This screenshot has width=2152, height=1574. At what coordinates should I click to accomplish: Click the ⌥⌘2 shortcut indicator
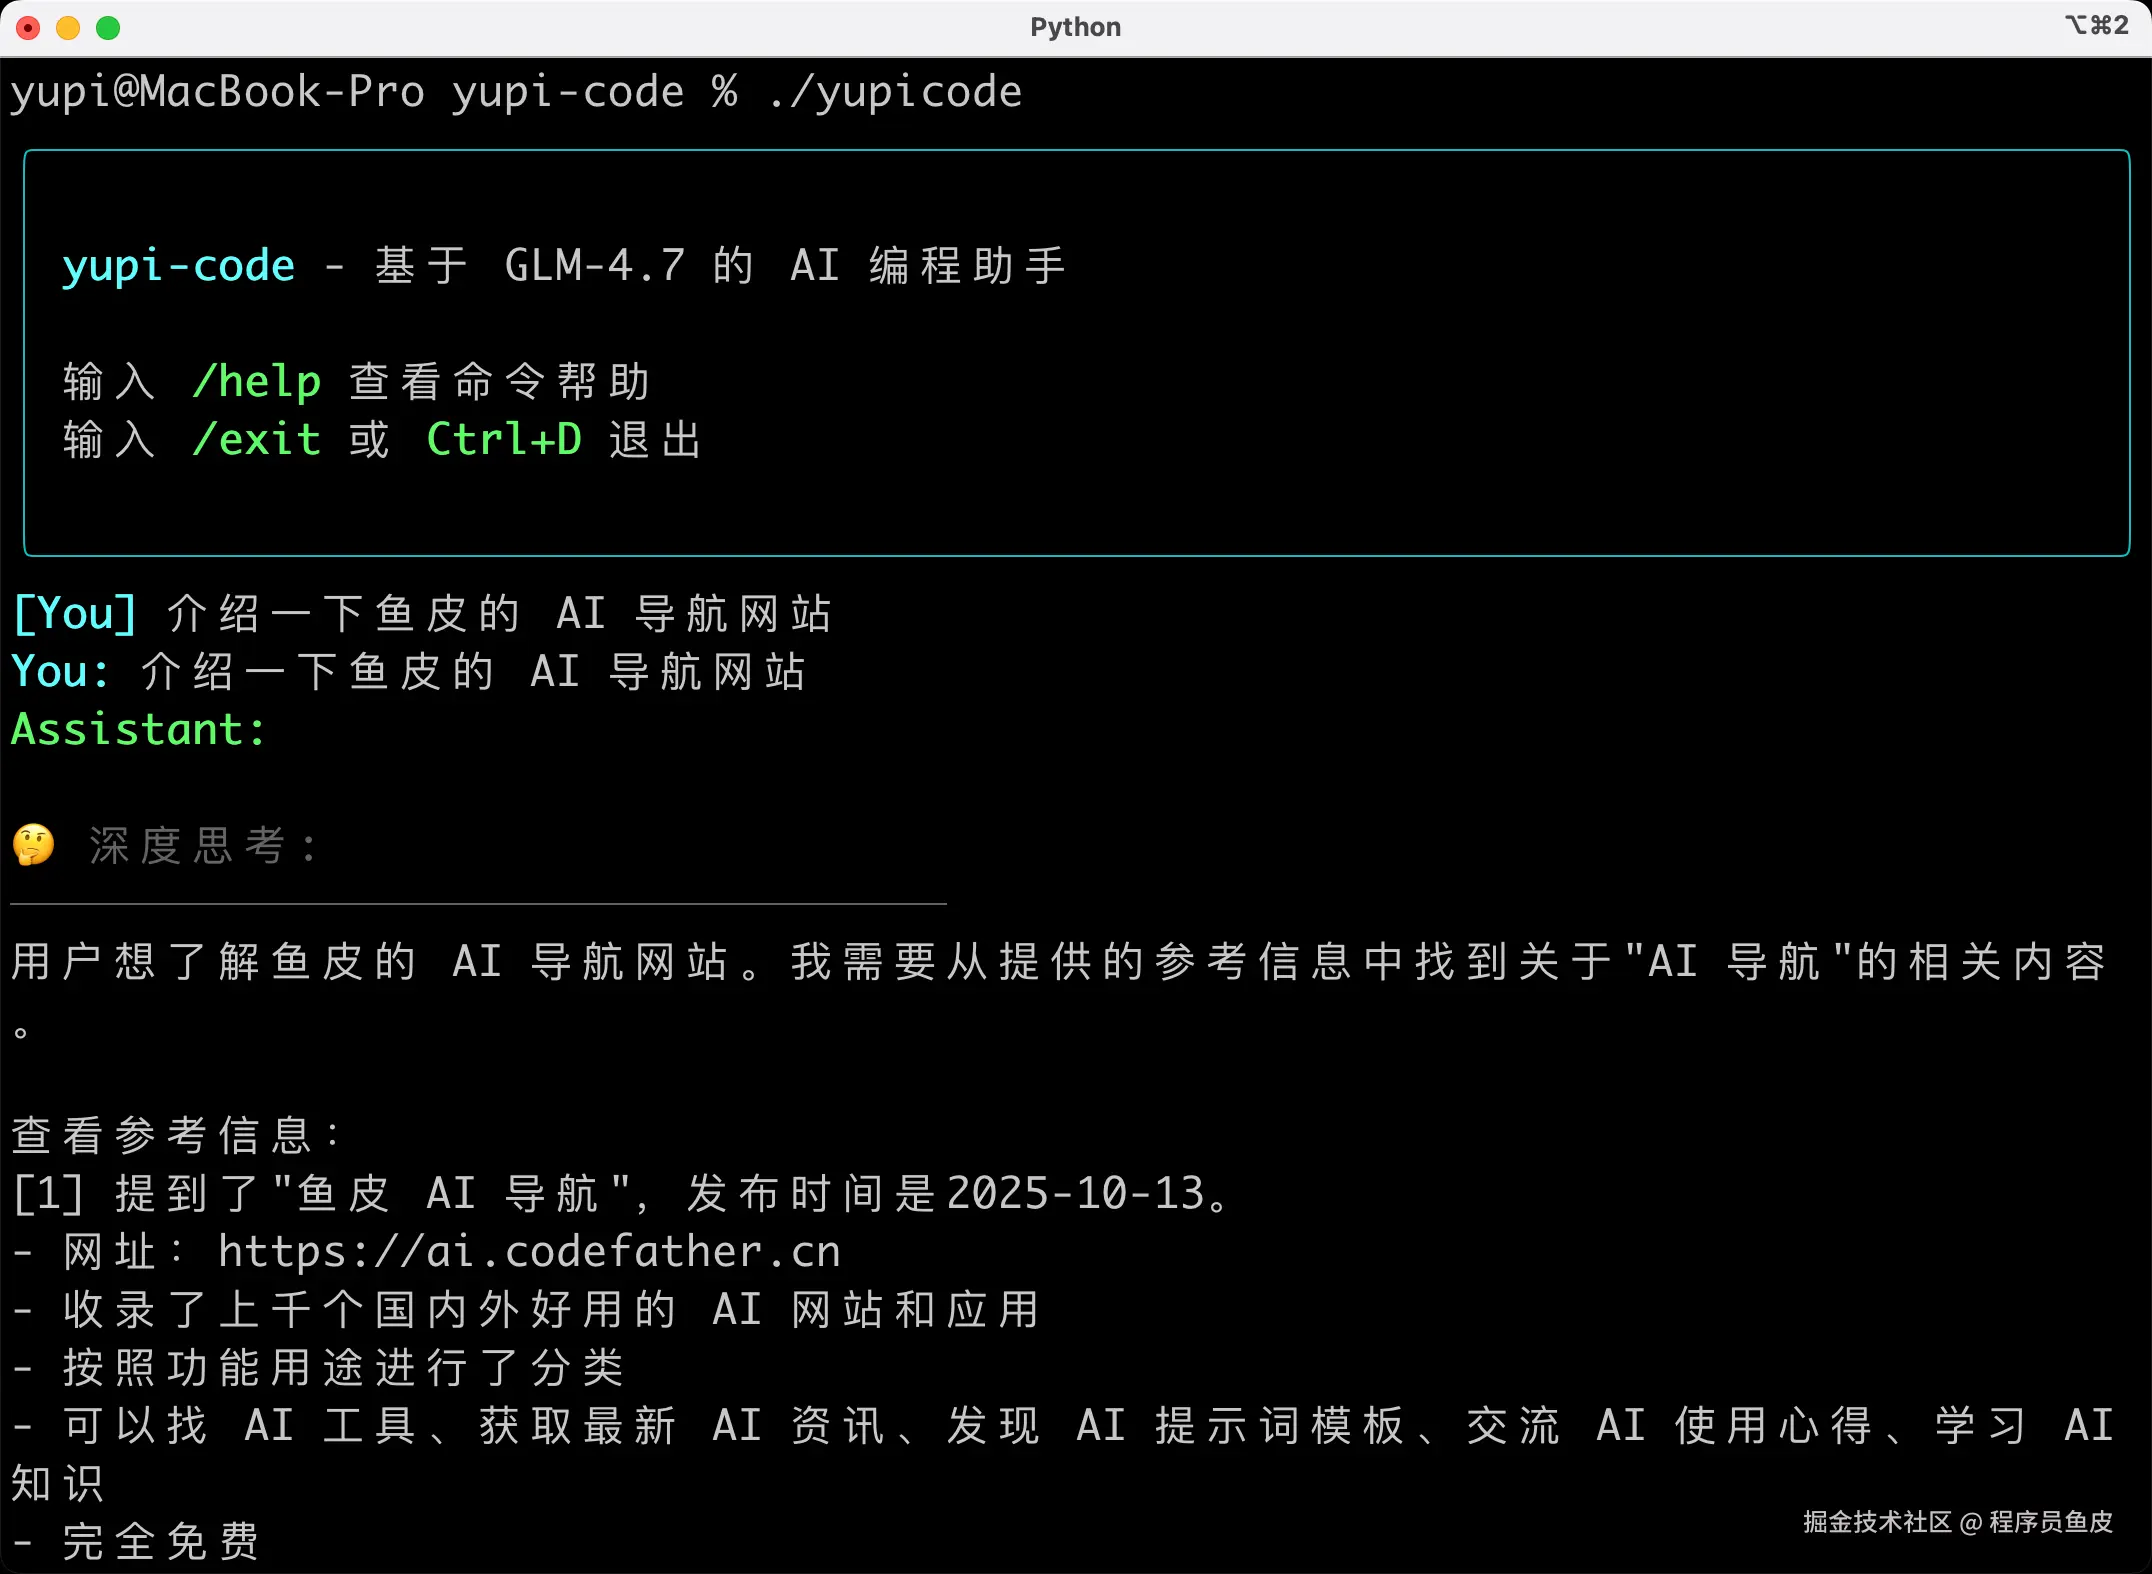pyautogui.click(x=2096, y=25)
